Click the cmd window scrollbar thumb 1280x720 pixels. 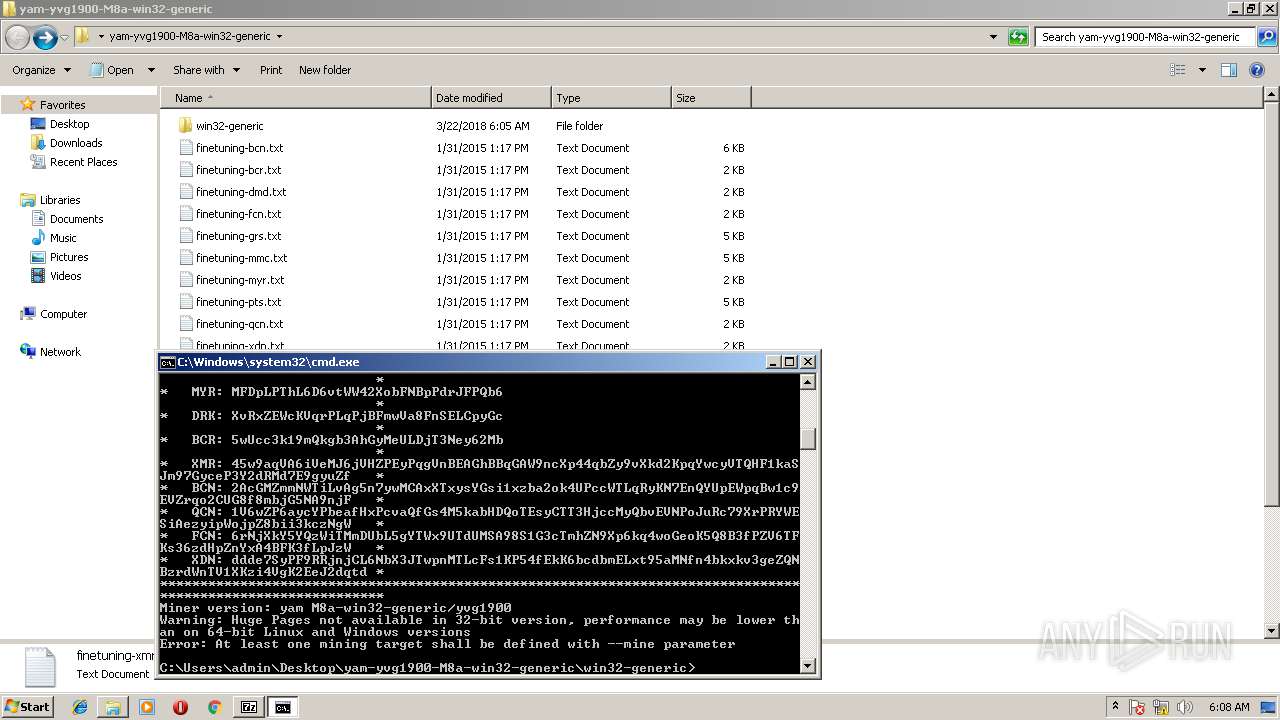[808, 439]
